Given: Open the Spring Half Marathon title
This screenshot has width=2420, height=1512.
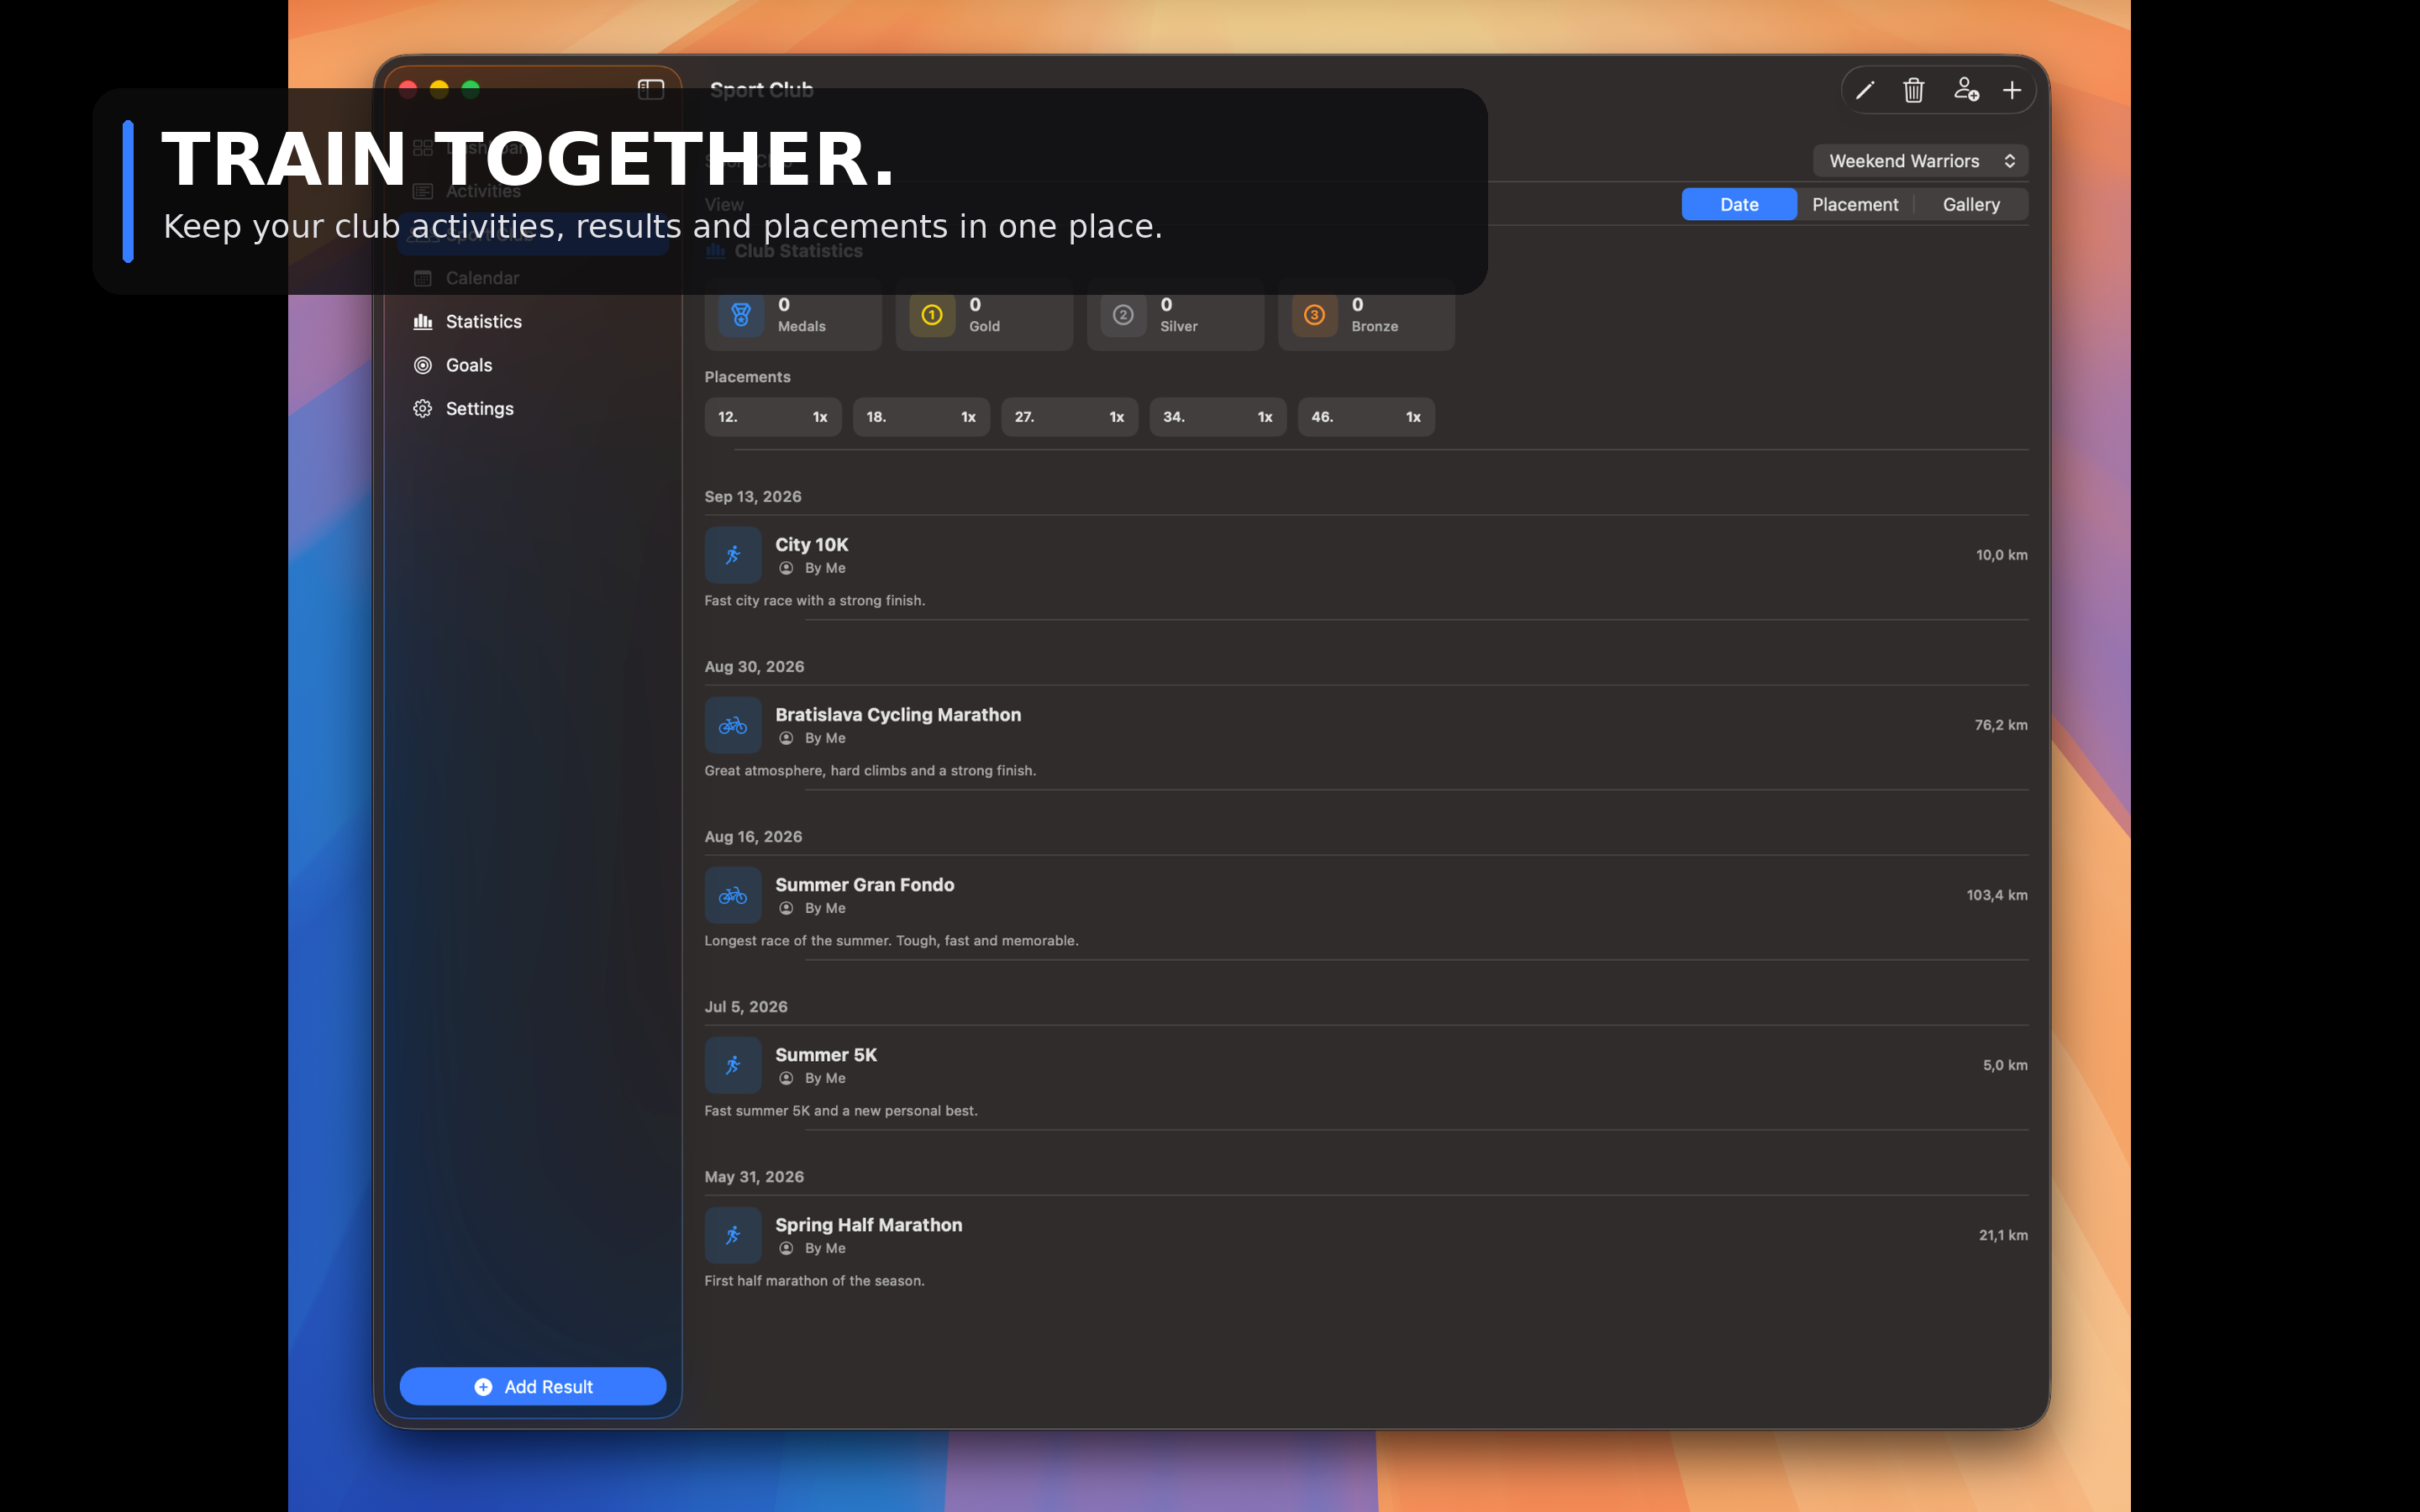Looking at the screenshot, I should pos(868,1224).
